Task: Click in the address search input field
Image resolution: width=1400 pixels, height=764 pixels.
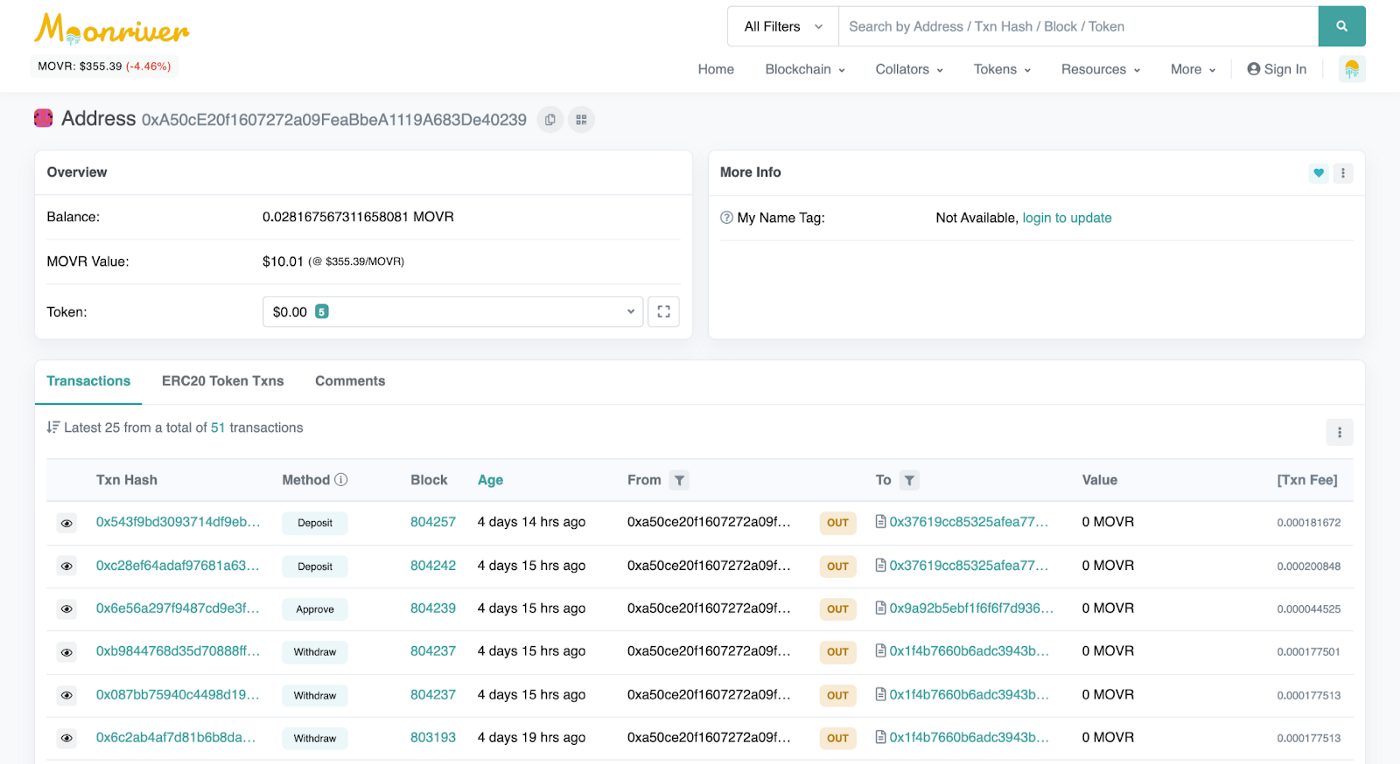Action: point(1078,27)
